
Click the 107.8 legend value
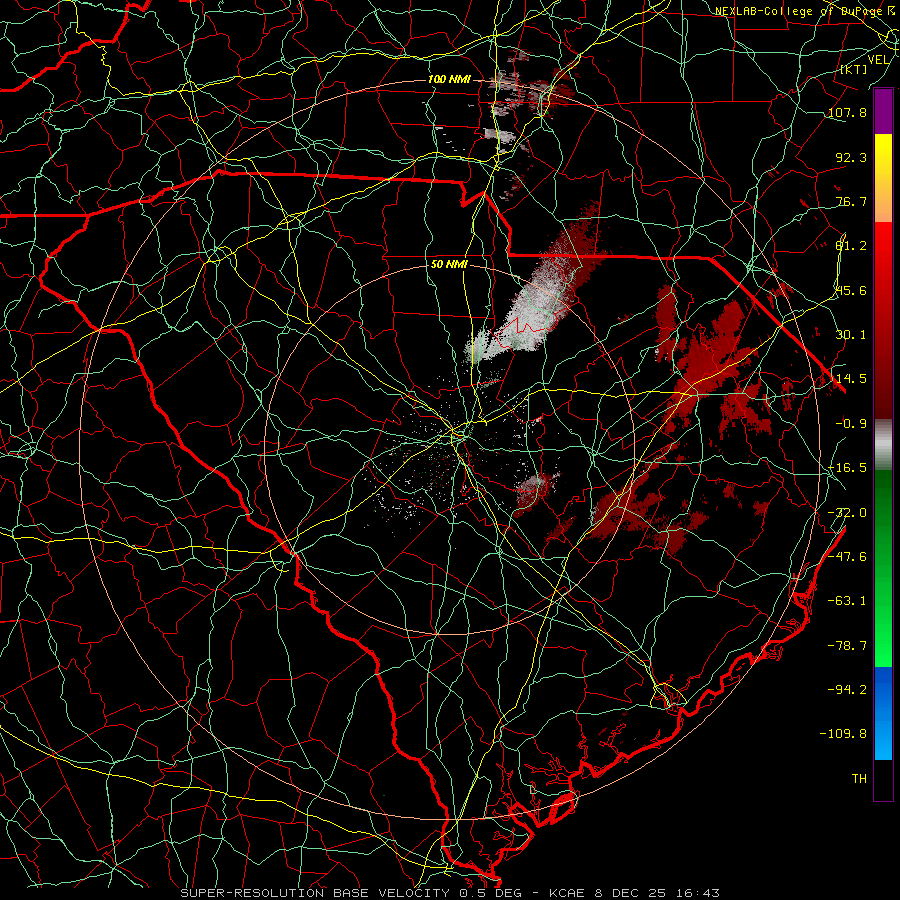click(x=847, y=112)
